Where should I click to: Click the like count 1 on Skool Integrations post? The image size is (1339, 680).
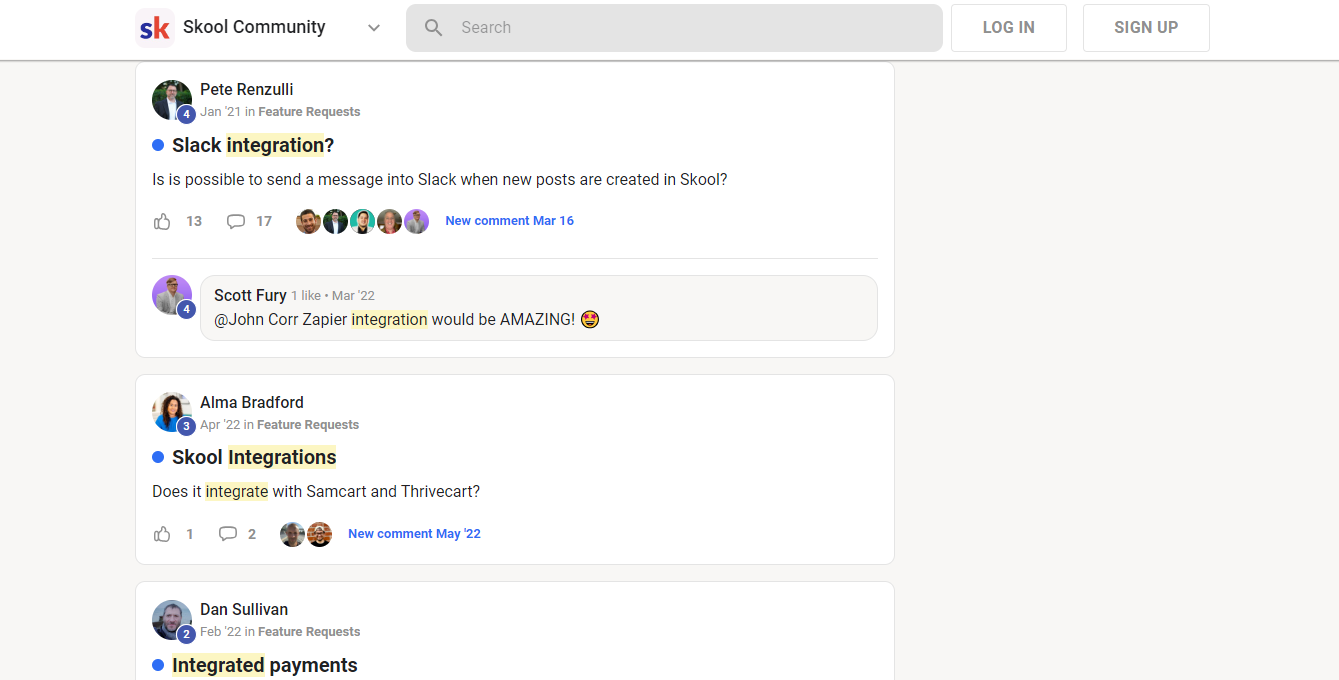tap(190, 534)
